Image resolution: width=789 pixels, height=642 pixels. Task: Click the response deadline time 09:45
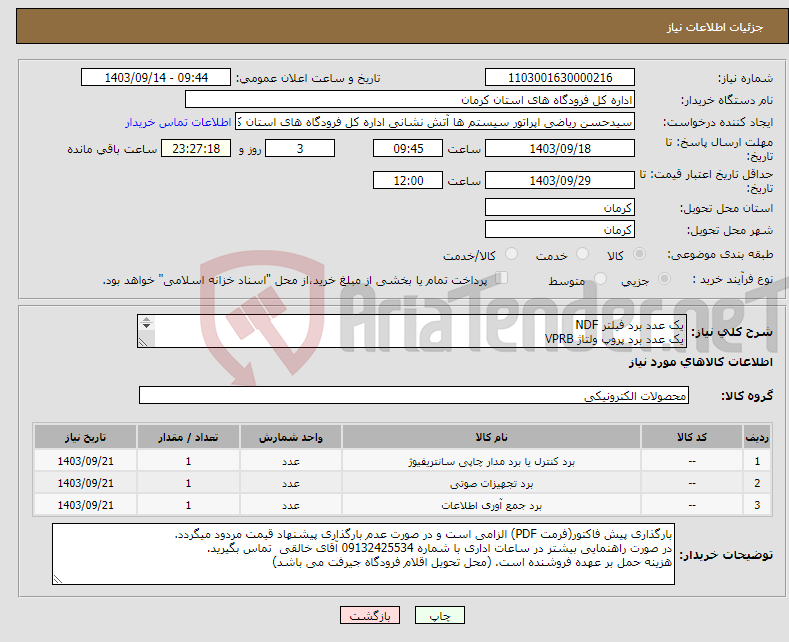click(x=408, y=148)
